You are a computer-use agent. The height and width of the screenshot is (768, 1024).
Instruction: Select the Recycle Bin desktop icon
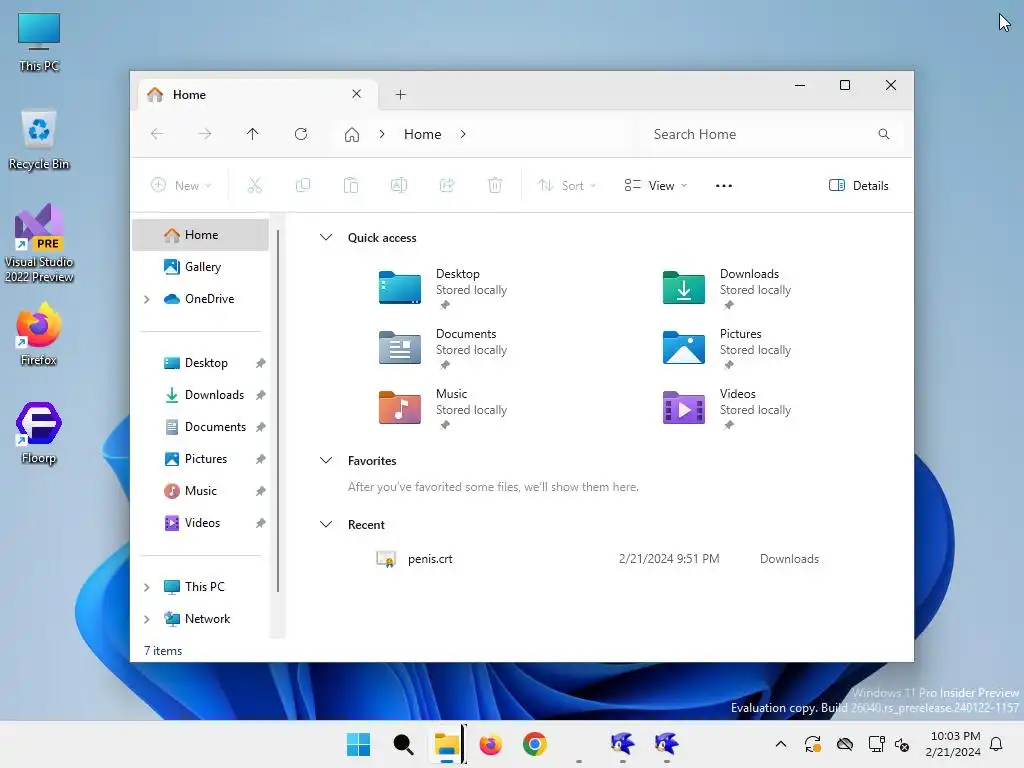(x=39, y=140)
